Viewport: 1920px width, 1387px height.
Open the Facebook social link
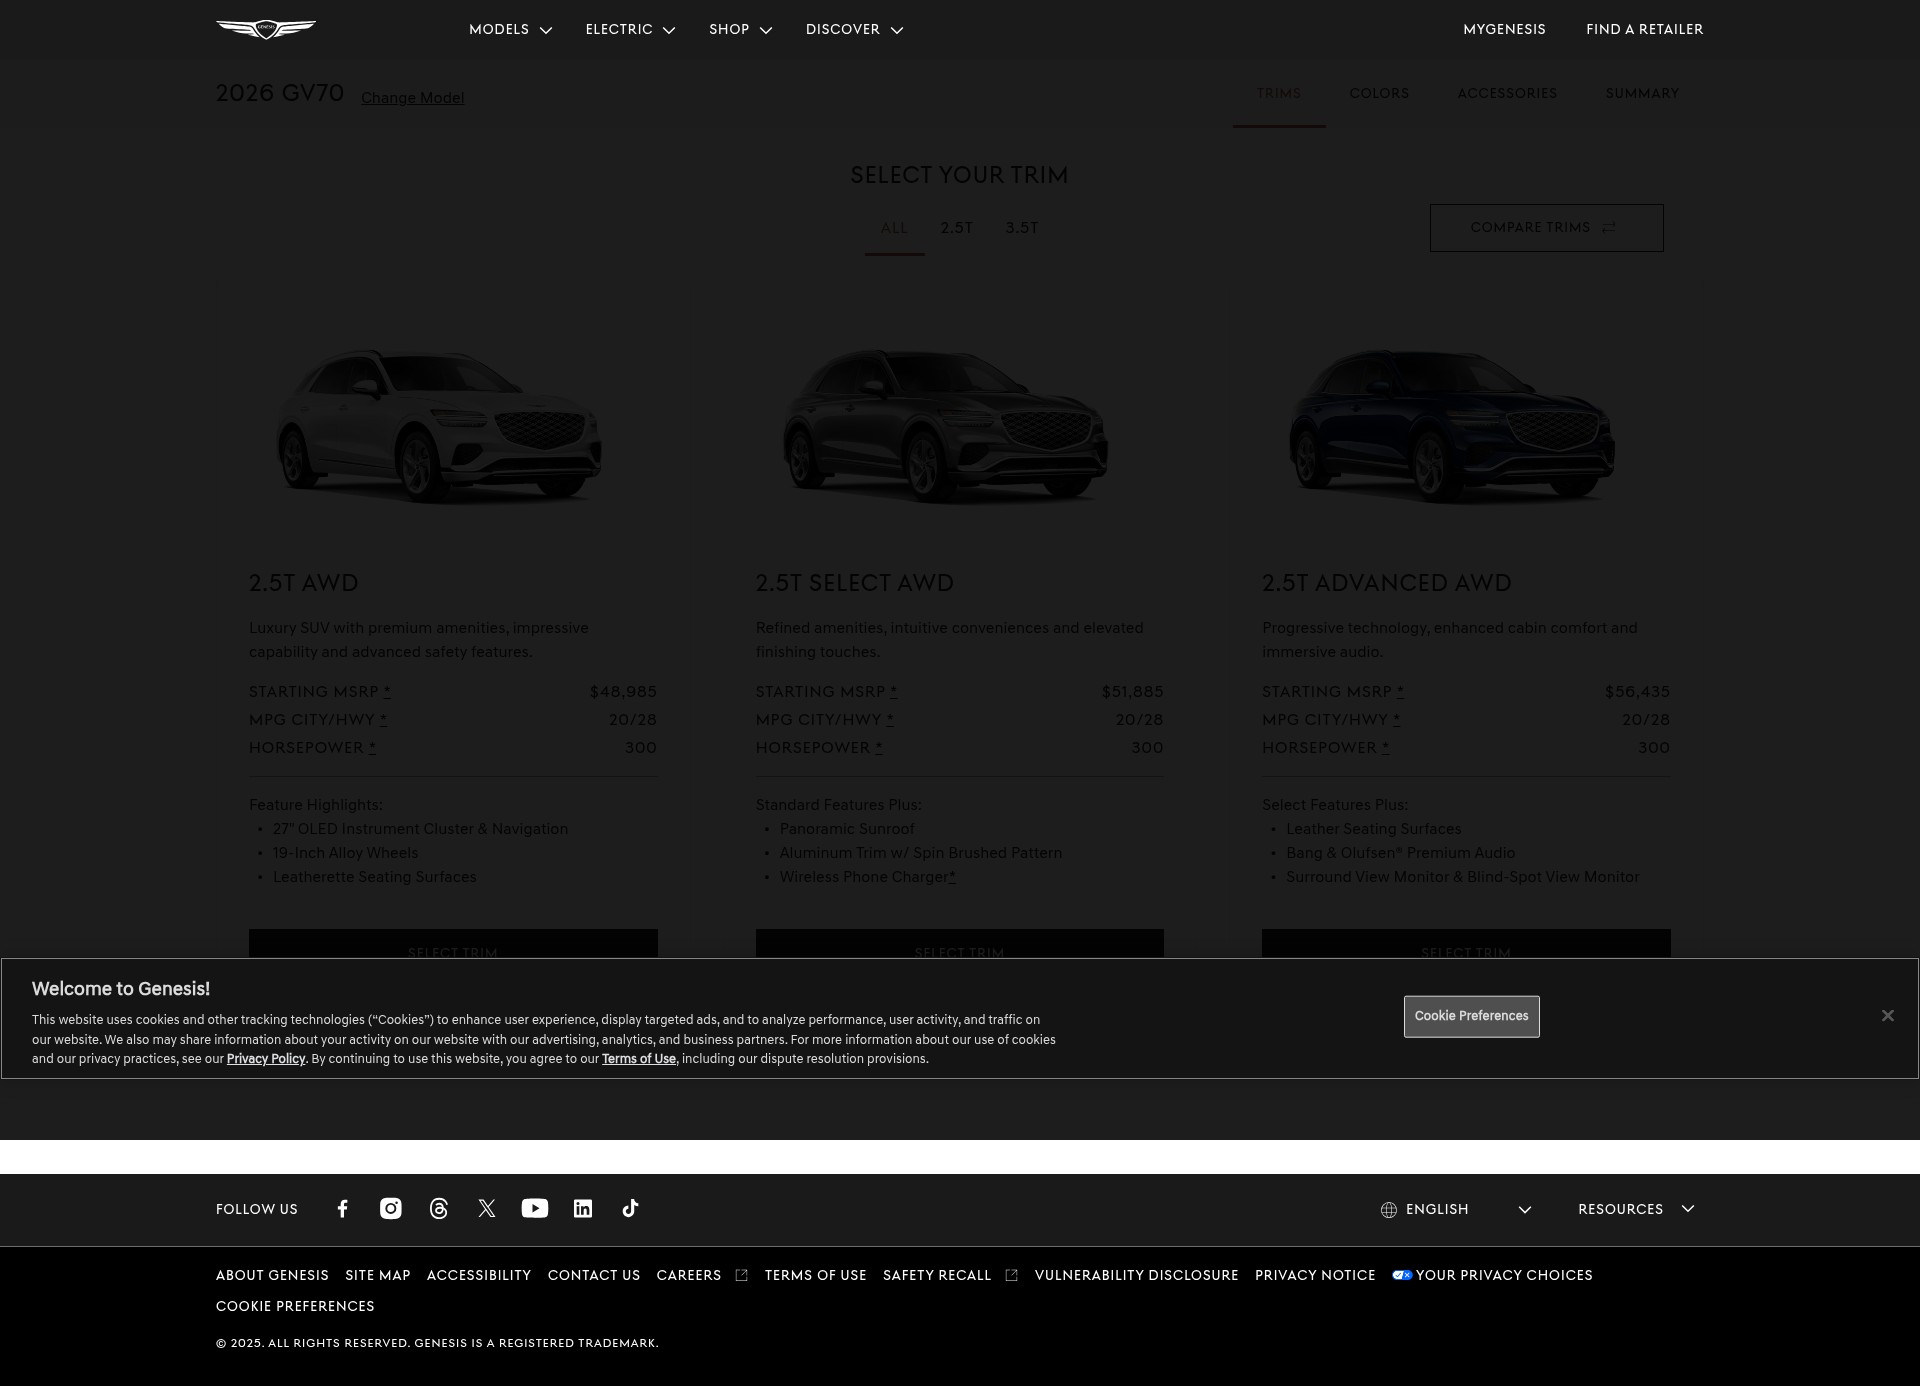(343, 1209)
